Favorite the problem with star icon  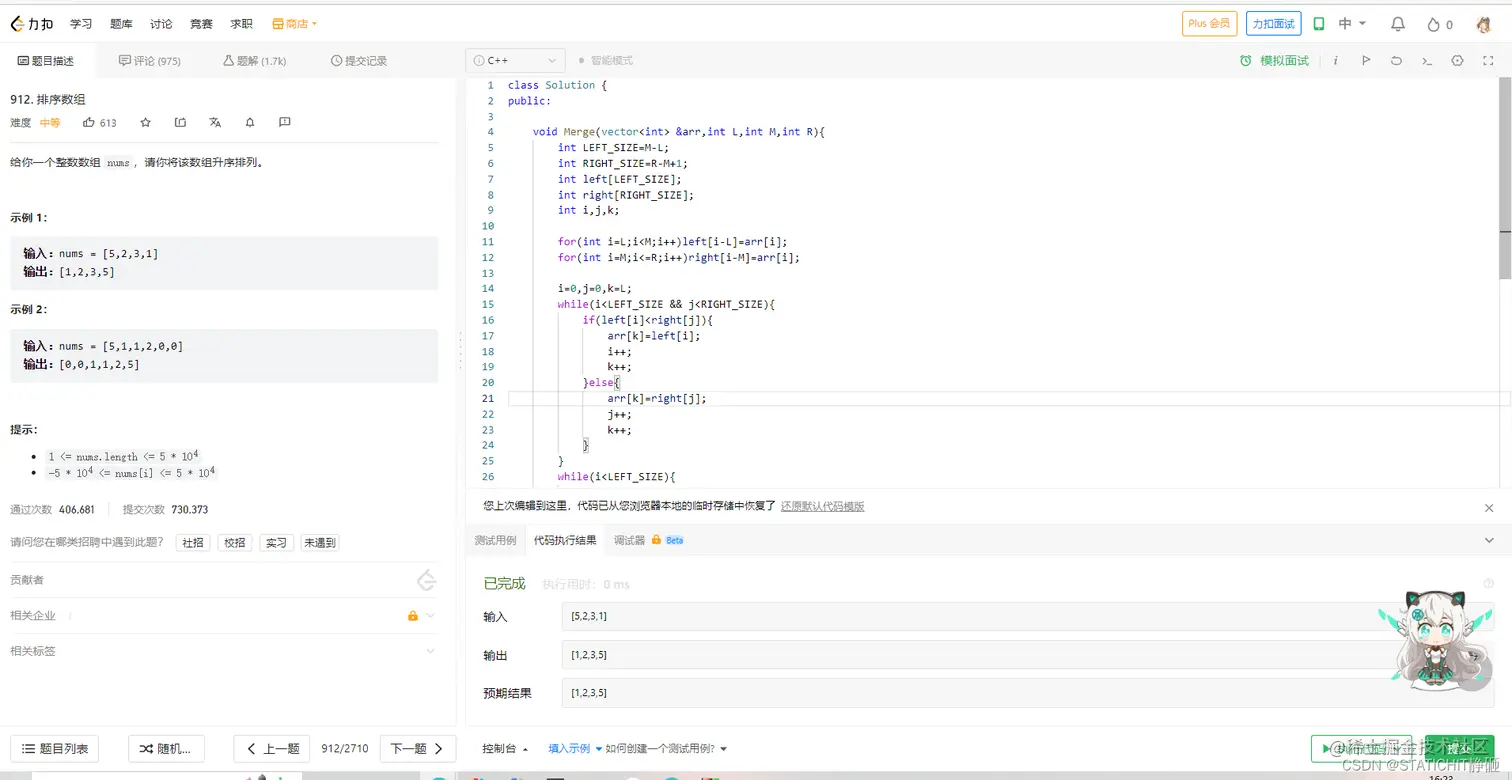click(x=145, y=123)
